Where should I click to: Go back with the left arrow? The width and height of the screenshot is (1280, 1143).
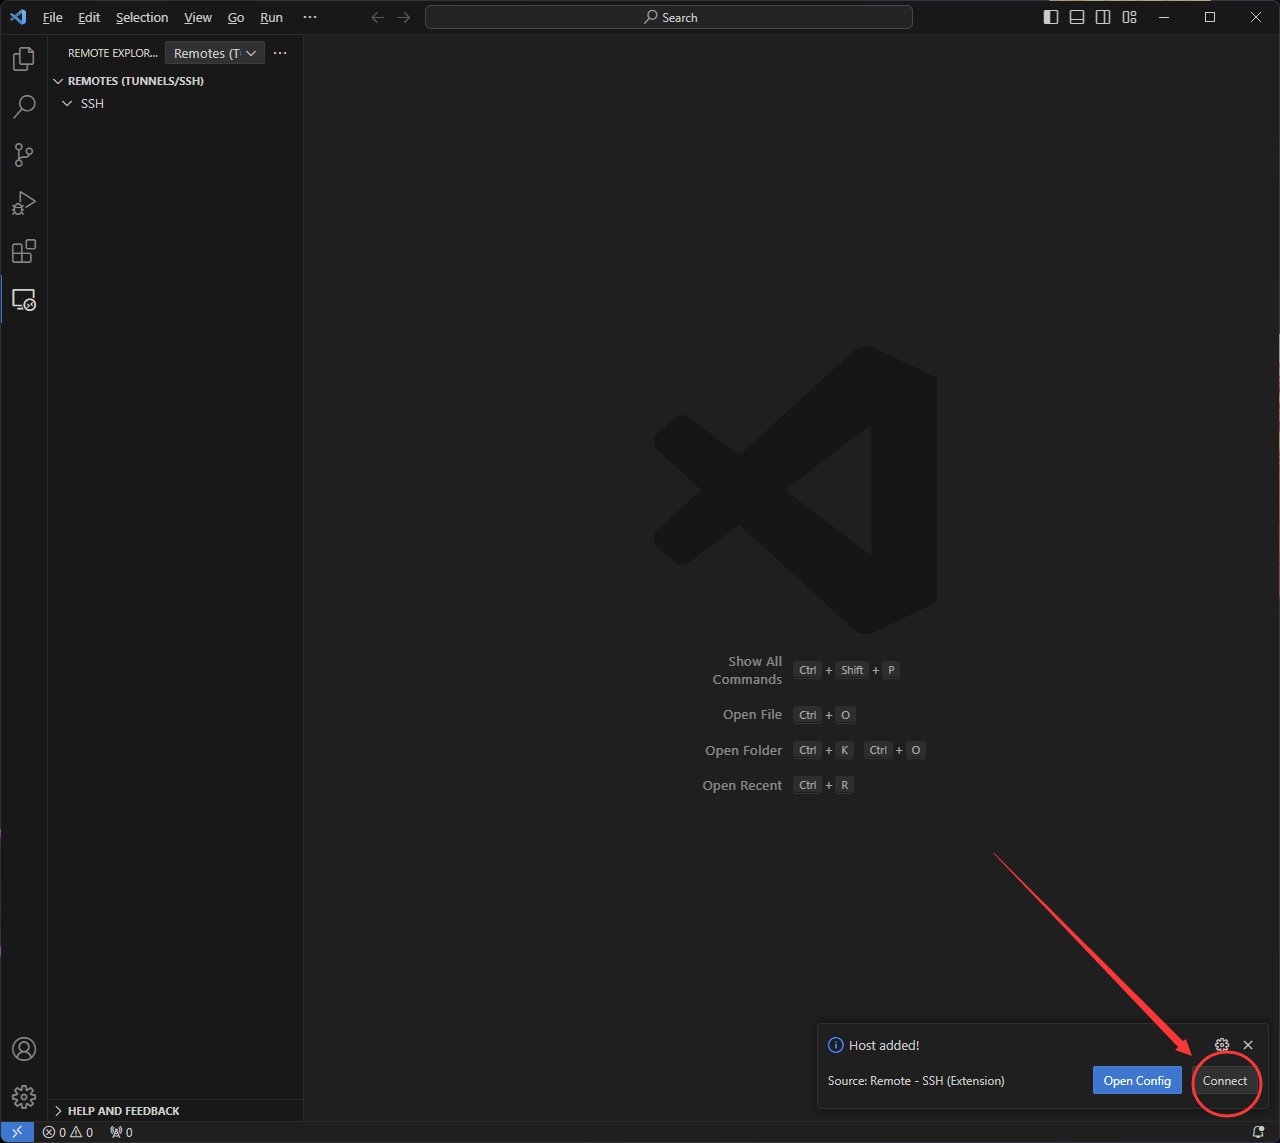coord(377,17)
